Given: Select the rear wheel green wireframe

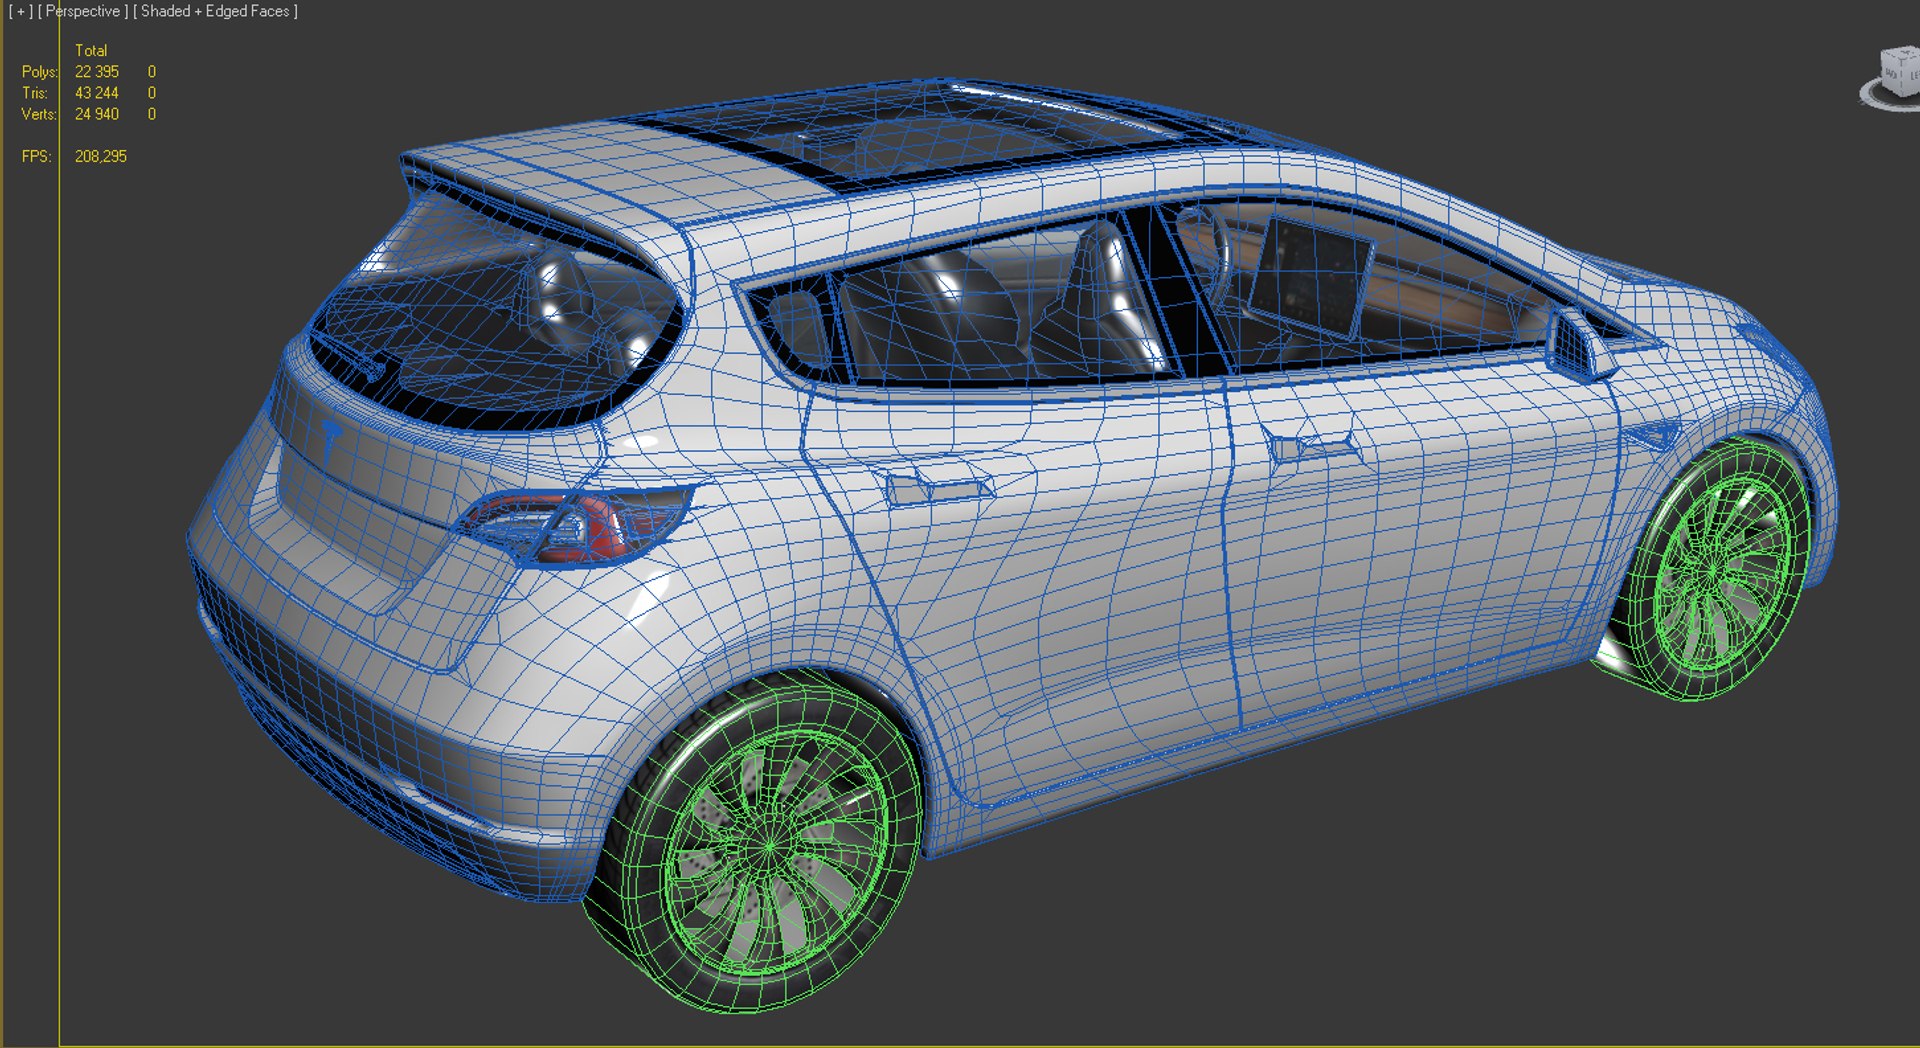Looking at the screenshot, I should [x=755, y=842].
